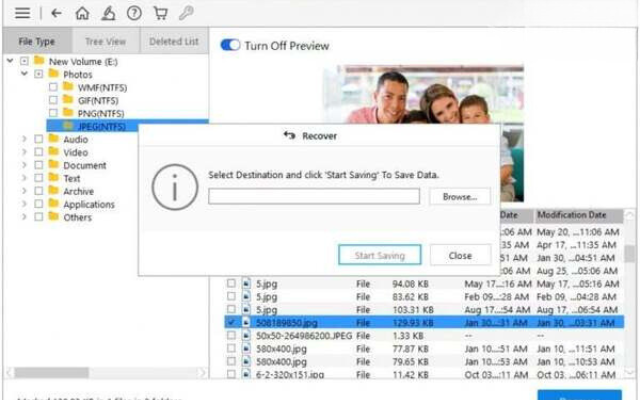Click the destination path input field
Viewport: 640px width, 400px height.
coord(313,196)
